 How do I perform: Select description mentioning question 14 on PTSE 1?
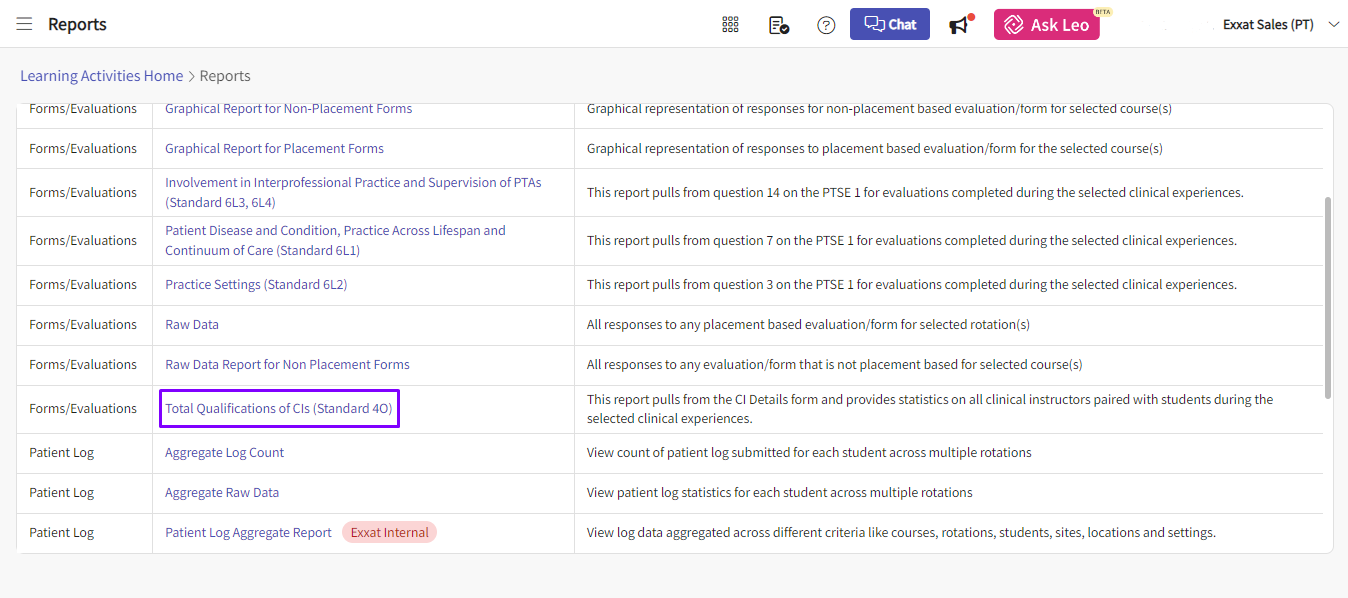915,192
